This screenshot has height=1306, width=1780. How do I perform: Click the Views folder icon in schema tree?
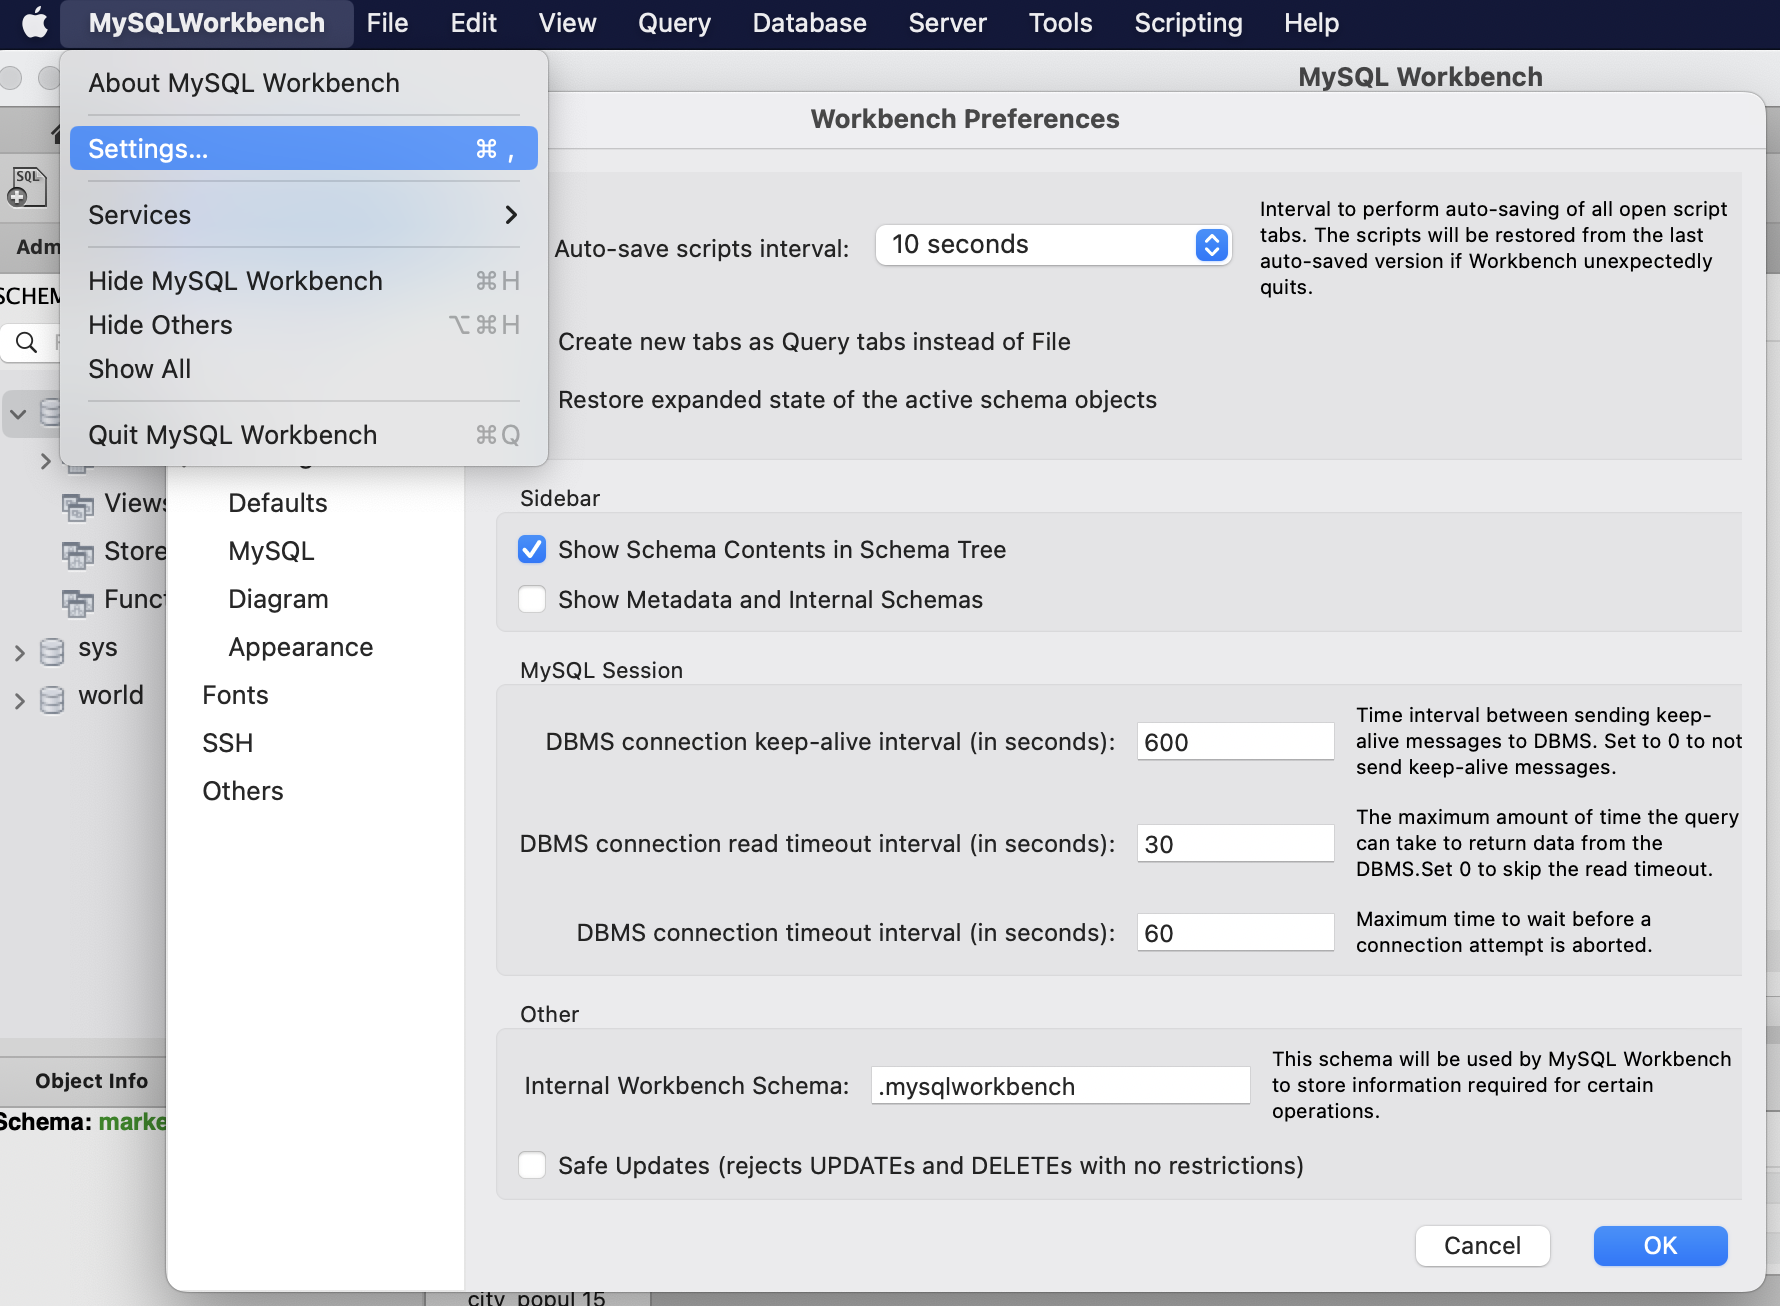coord(78,506)
